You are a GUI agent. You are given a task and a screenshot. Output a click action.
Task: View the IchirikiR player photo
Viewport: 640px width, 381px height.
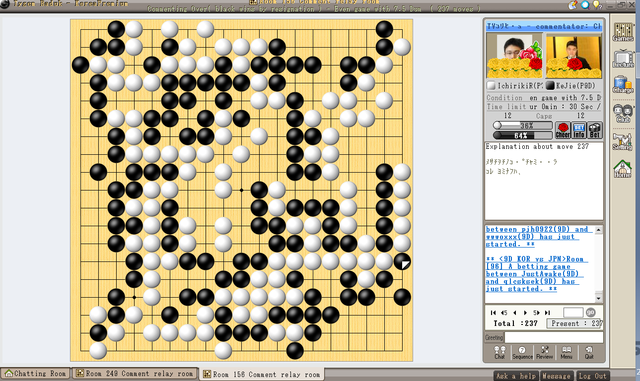click(x=514, y=56)
